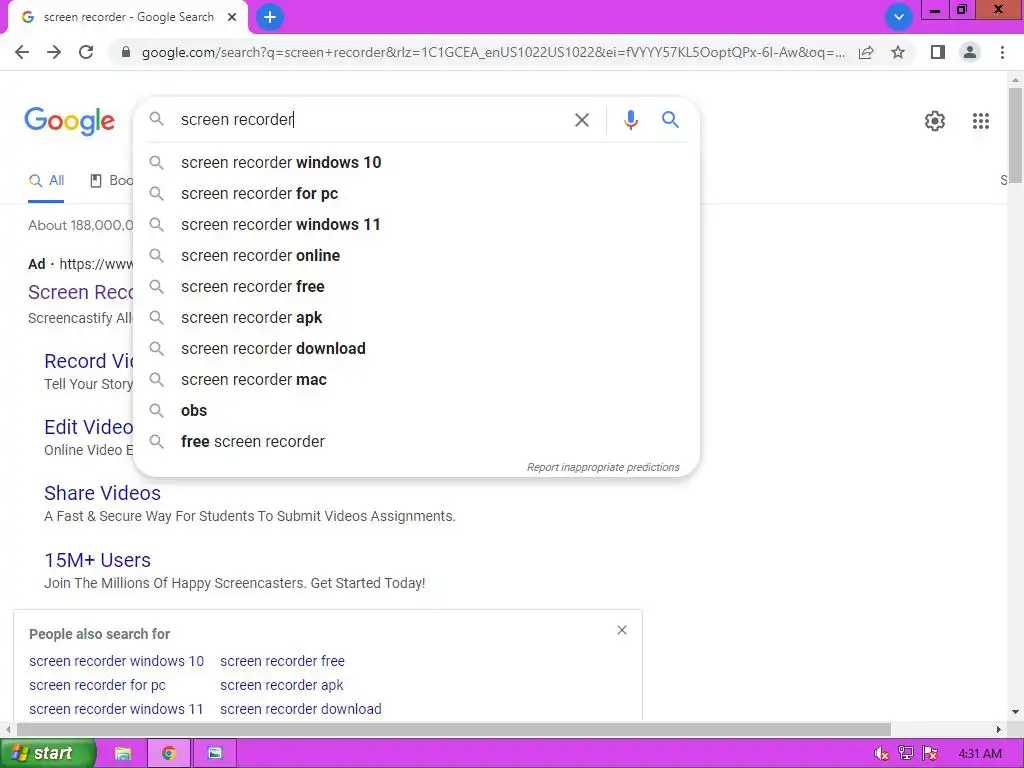The width and height of the screenshot is (1024, 768).
Task: Start voice search with the microphone
Action: pos(631,120)
